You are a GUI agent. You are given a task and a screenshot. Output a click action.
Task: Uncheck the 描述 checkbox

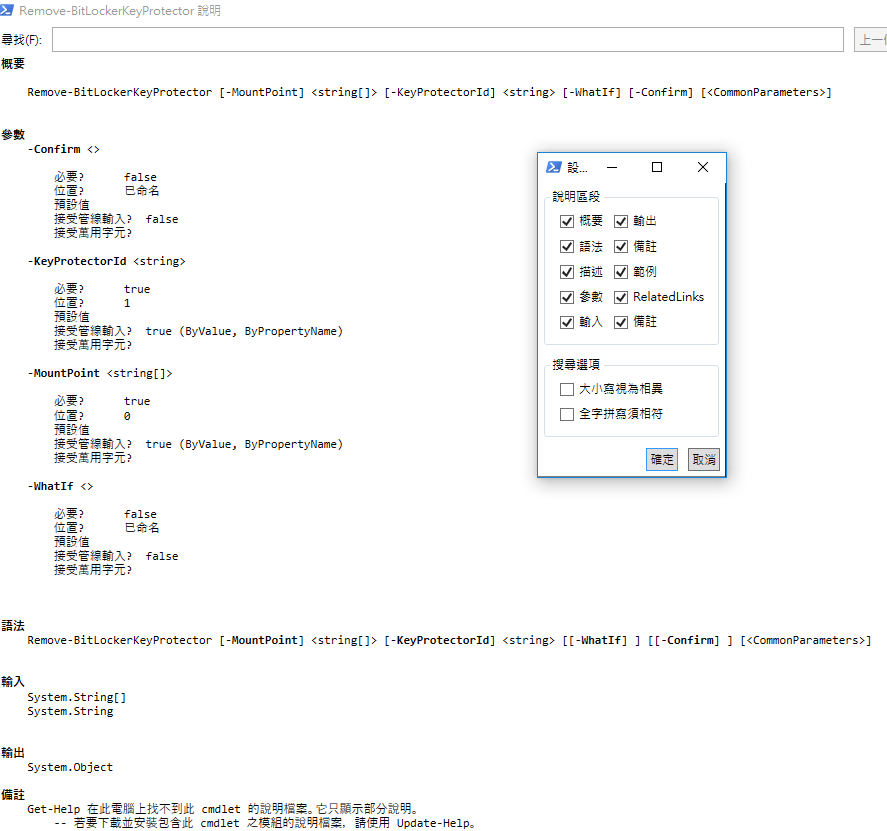click(x=567, y=271)
